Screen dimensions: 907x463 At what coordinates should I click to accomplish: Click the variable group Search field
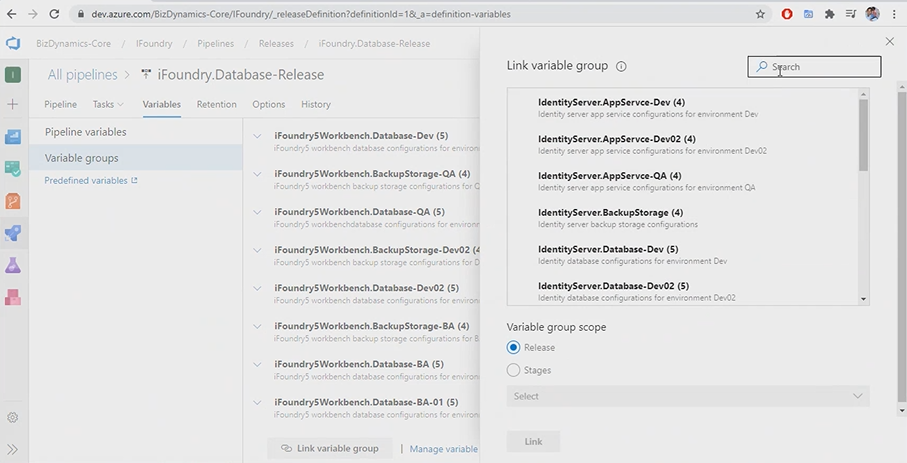click(x=814, y=67)
